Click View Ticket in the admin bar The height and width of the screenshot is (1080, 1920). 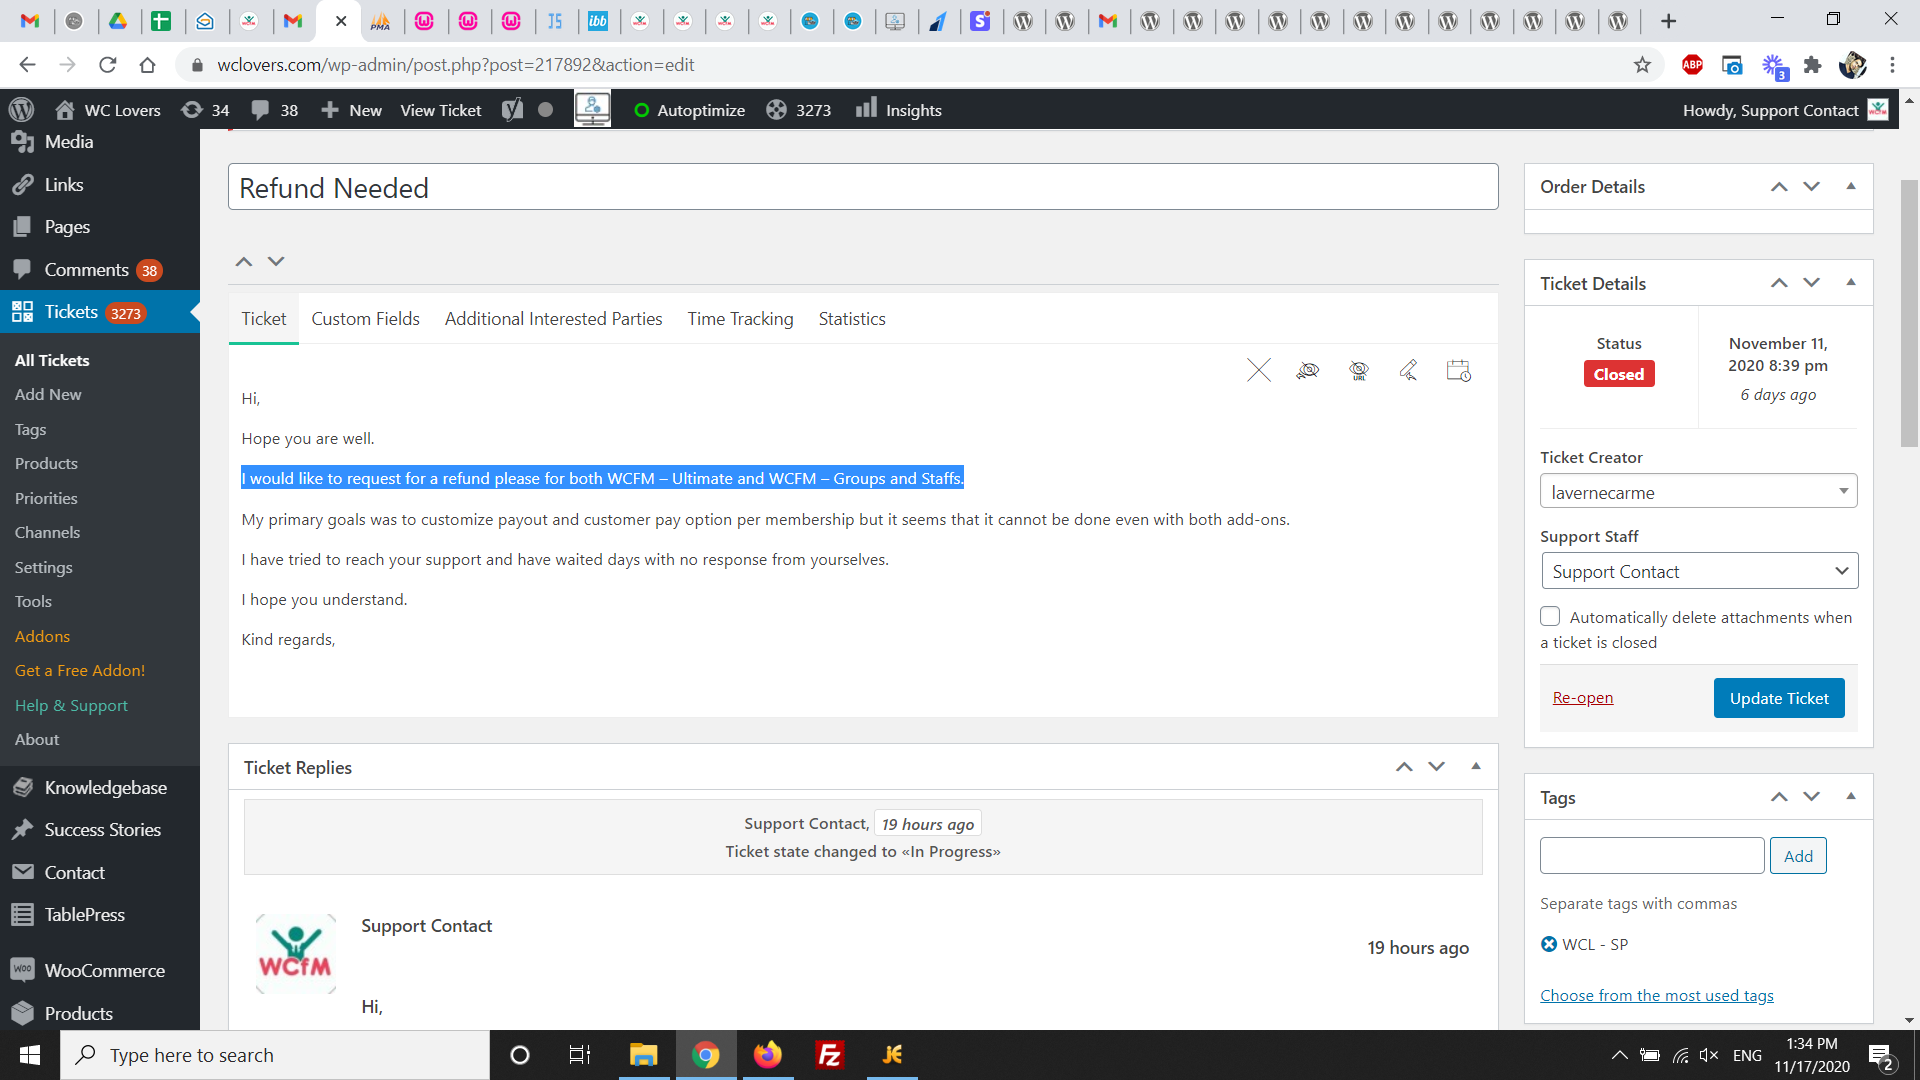click(440, 110)
